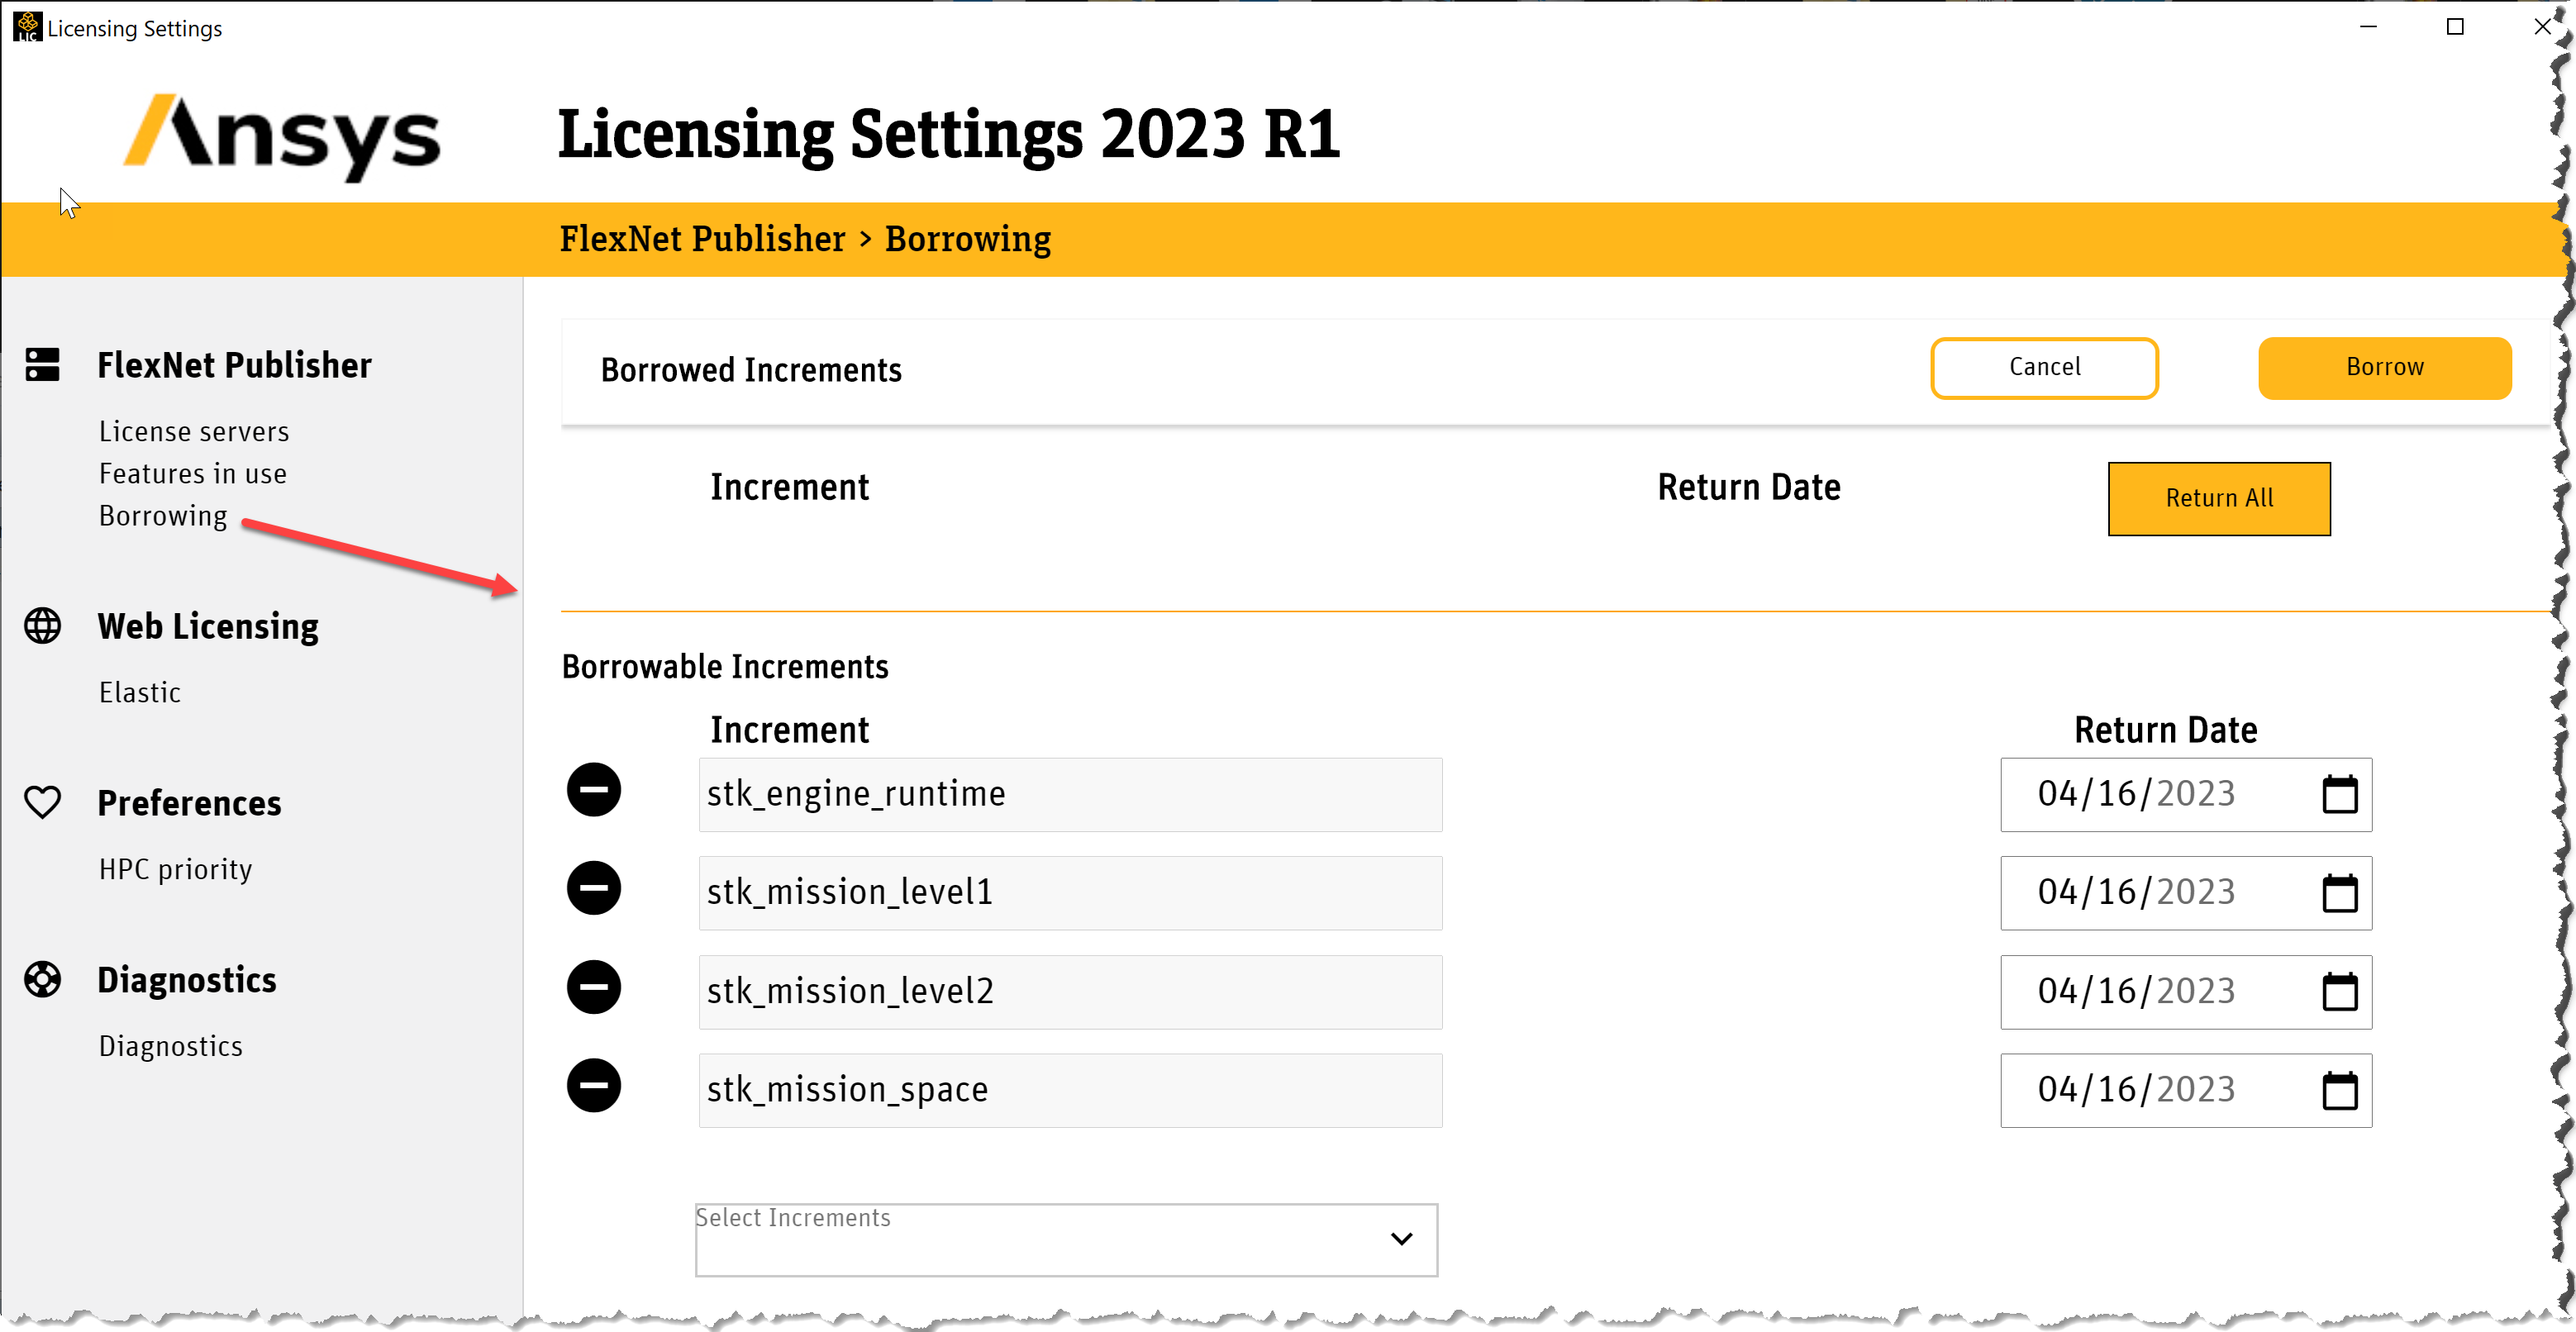Viewport: 2576px width, 1332px height.
Task: Remove the stk_engine_runtime increment
Action: (593, 790)
